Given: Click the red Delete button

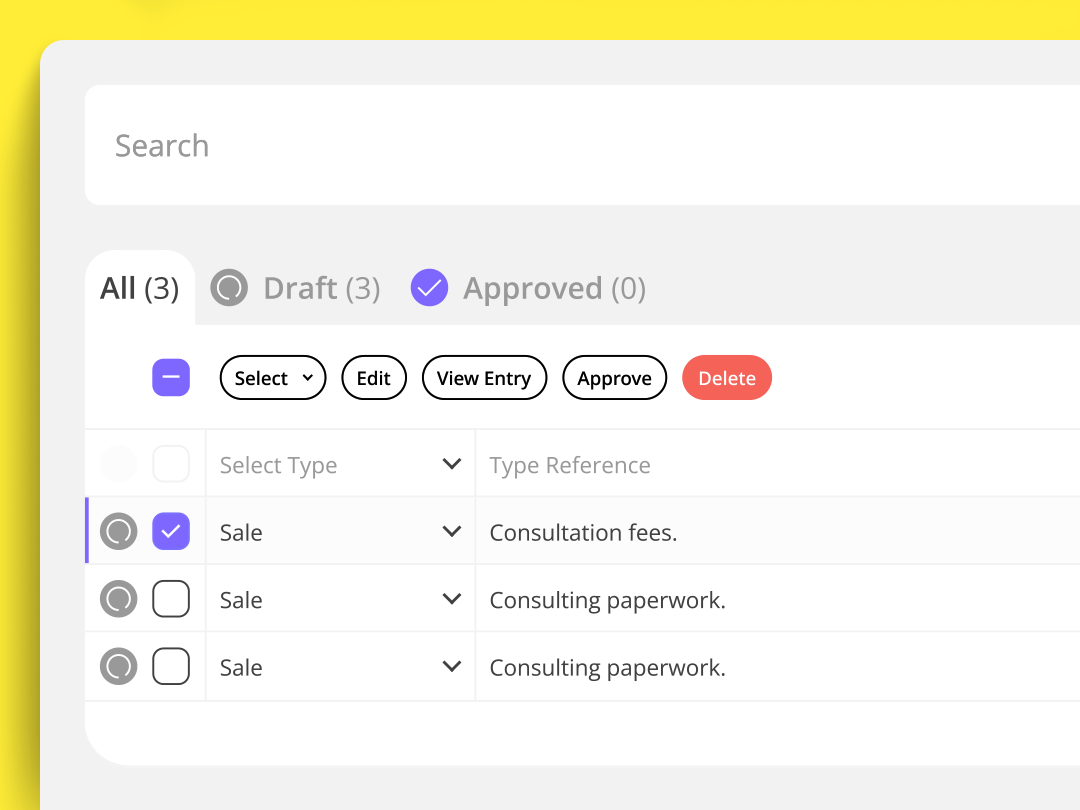Looking at the screenshot, I should [x=727, y=377].
